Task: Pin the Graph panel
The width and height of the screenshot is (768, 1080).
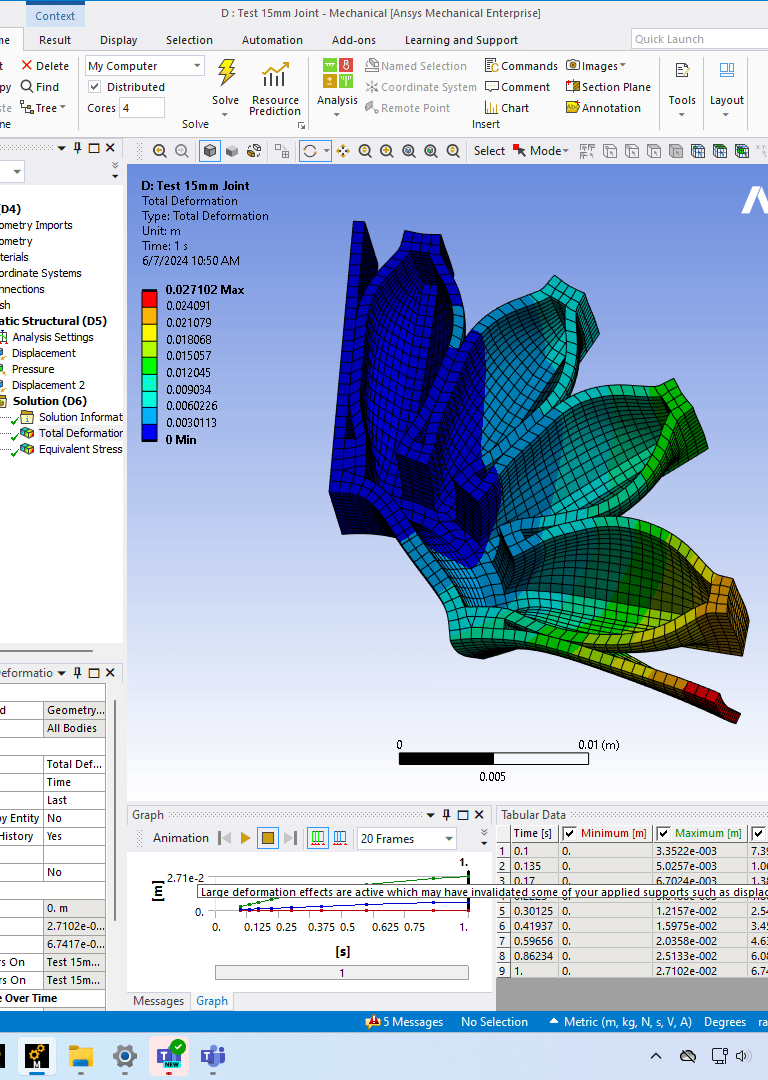Action: click(446, 815)
